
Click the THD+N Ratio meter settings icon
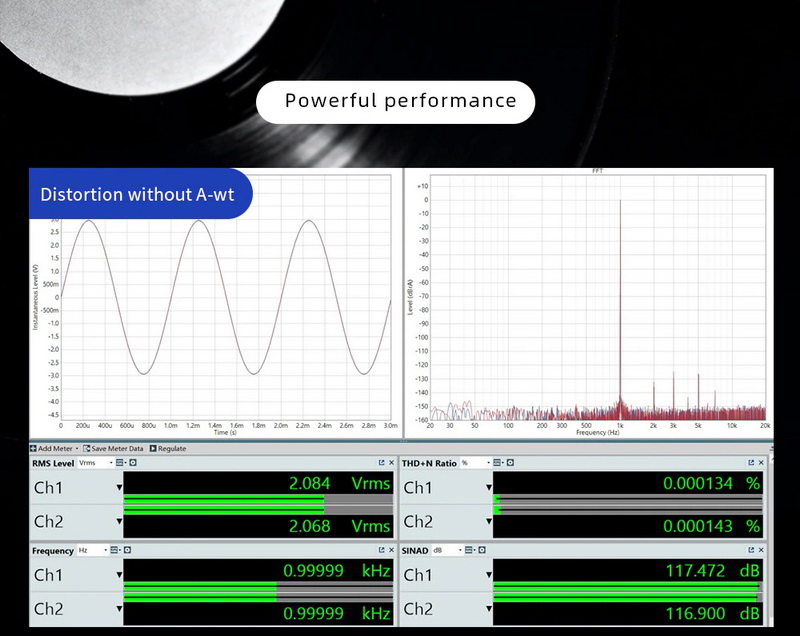click(509, 464)
